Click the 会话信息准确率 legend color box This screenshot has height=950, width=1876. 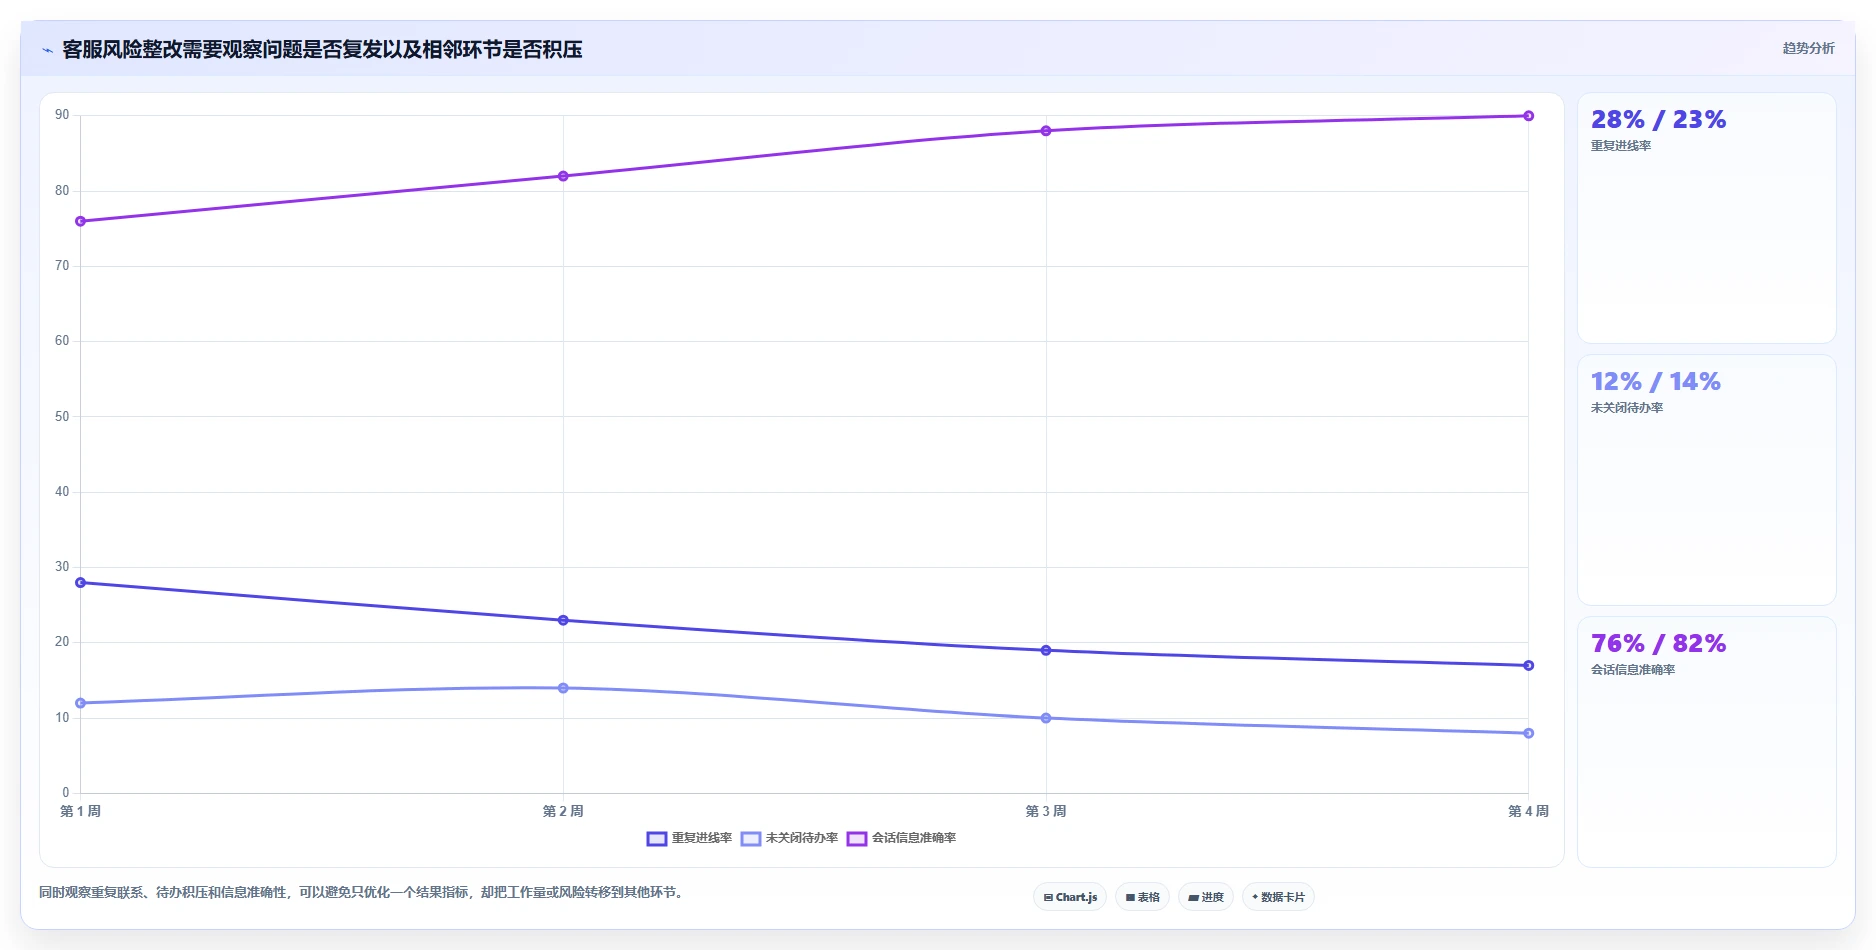857,839
